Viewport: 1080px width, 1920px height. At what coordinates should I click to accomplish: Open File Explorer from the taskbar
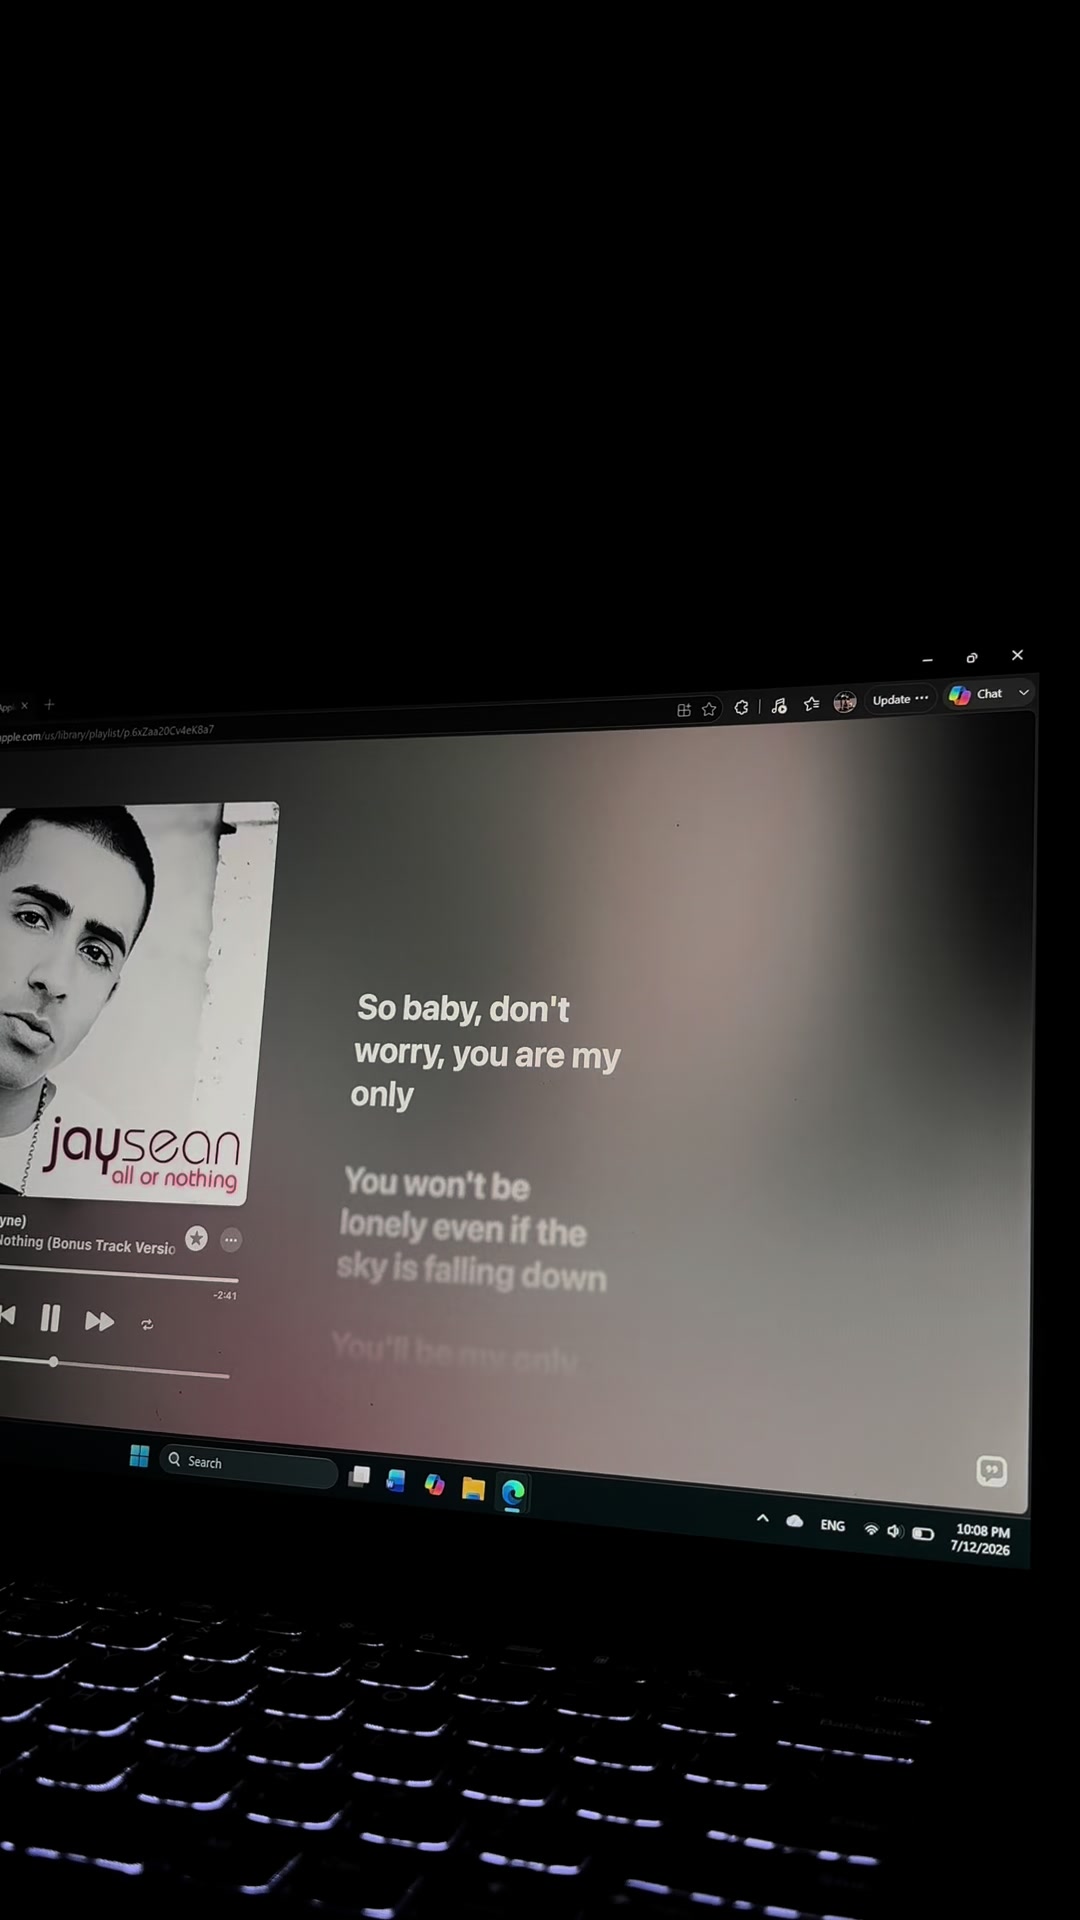473,1488
